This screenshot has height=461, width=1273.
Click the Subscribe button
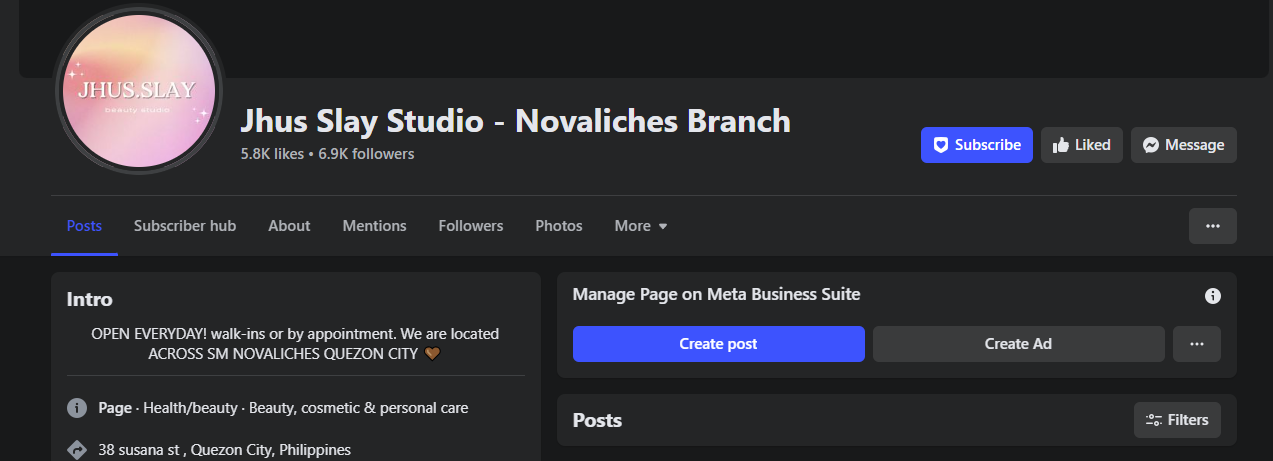[x=976, y=145]
